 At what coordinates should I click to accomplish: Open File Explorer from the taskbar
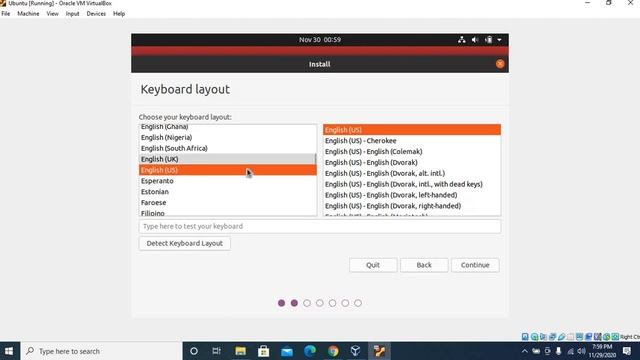pos(240,351)
